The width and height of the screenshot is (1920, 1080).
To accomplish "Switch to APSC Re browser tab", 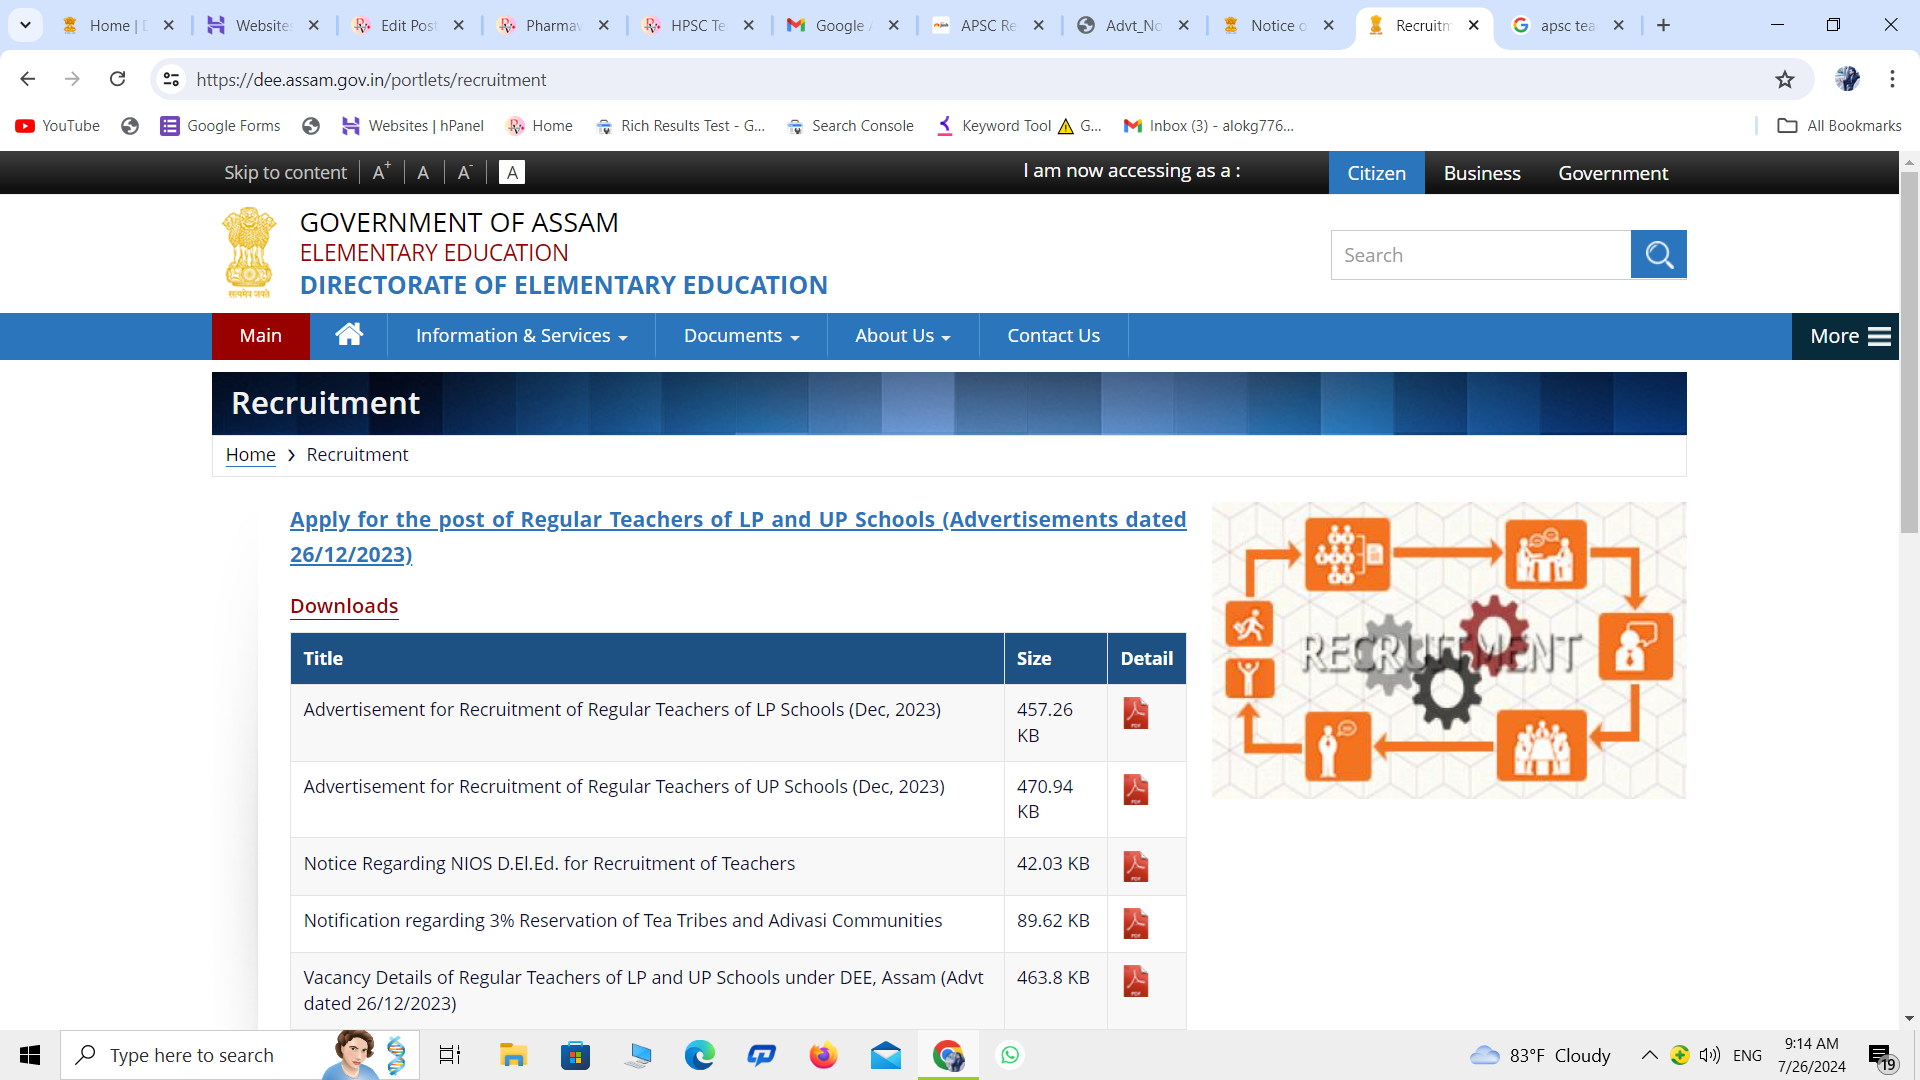I will coord(987,25).
